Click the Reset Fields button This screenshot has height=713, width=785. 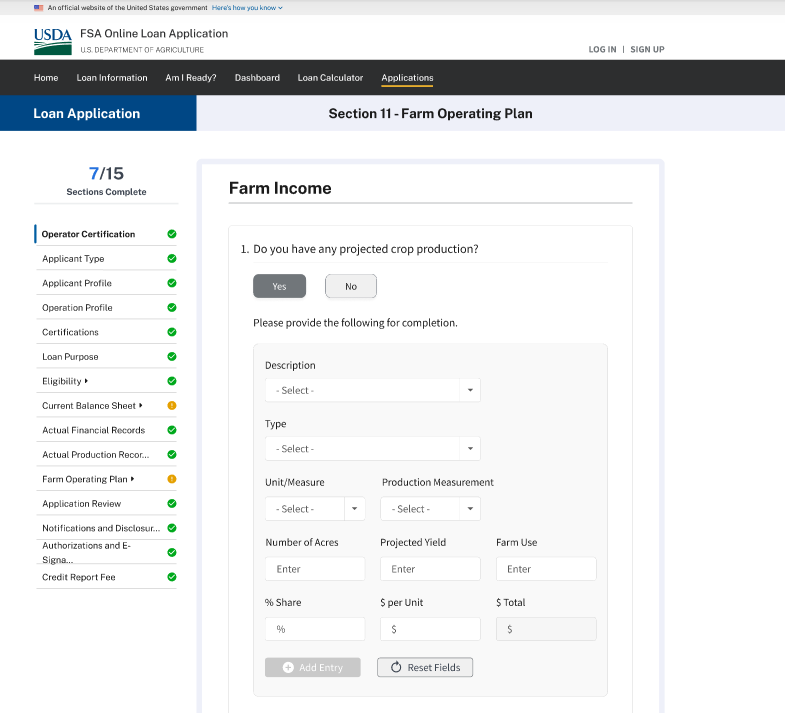click(424, 667)
